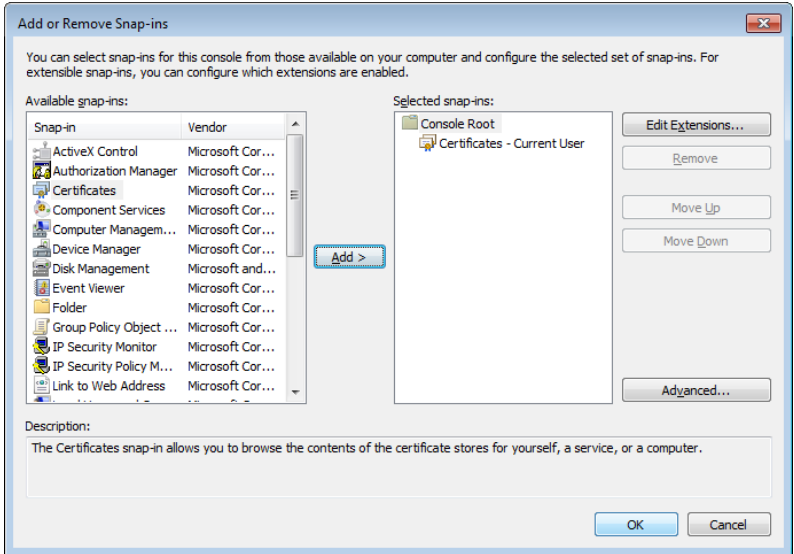Viewport: 794px width, 554px height.
Task: Click vendor cell for ActiveX Control
Action: 231,151
